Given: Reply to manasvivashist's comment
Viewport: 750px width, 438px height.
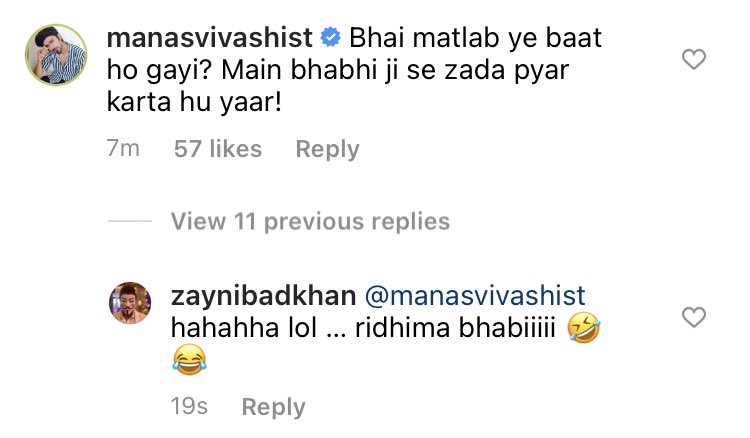Looking at the screenshot, I should [327, 150].
